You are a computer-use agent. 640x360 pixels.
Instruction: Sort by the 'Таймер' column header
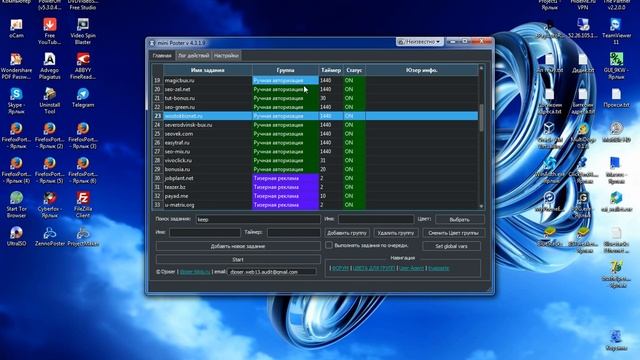331,70
